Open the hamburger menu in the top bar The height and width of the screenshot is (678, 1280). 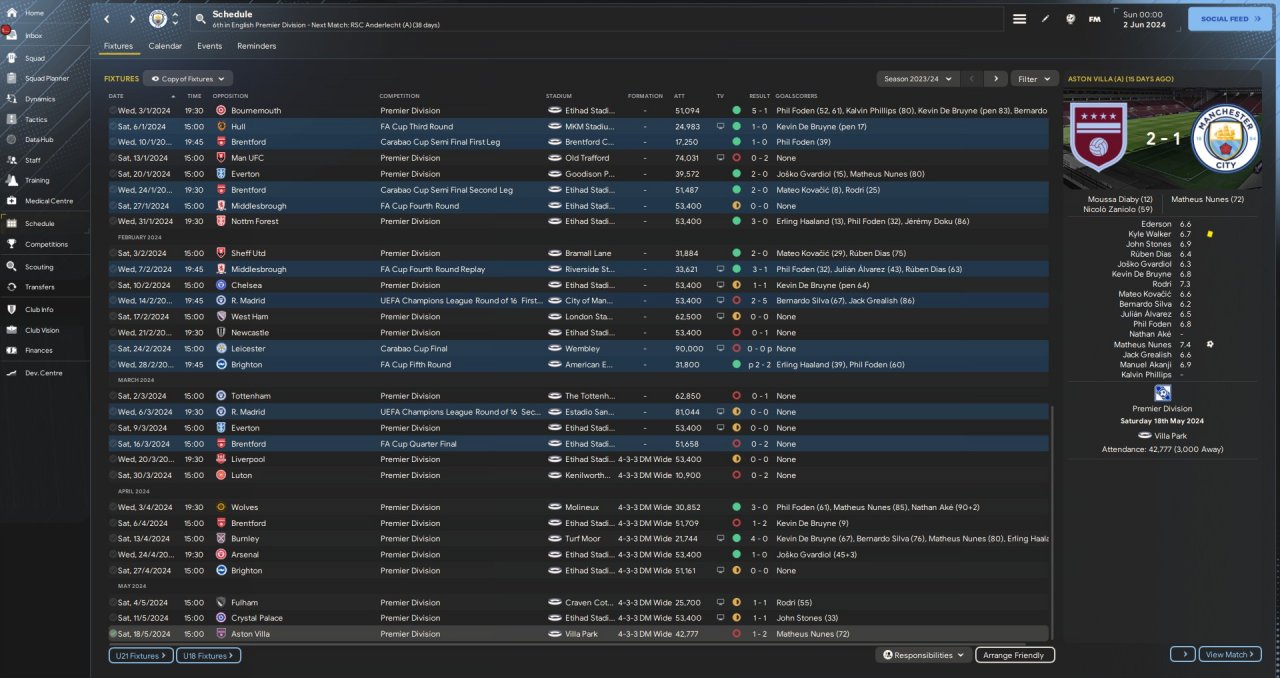[1019, 19]
